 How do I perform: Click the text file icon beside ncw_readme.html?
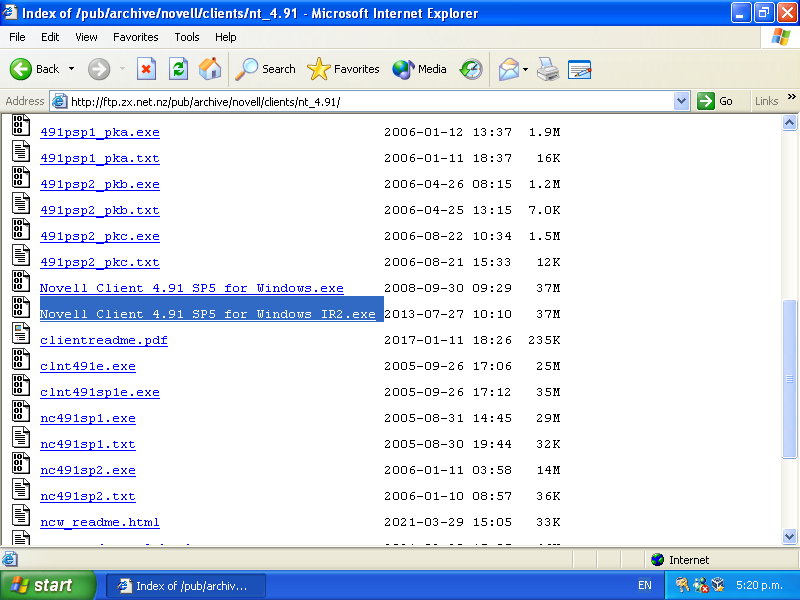point(21,516)
